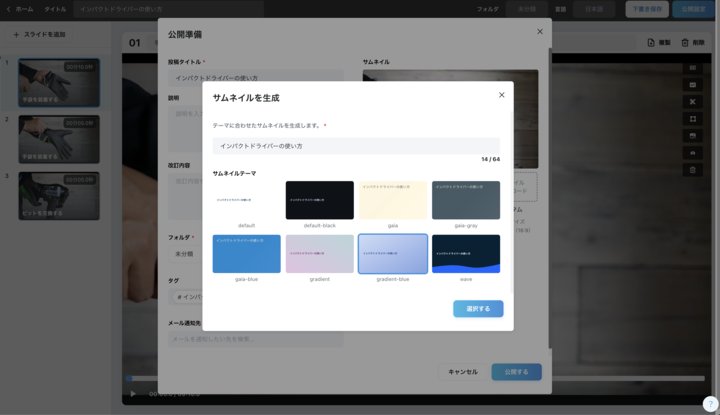Add a slide with スライドを追加
Screen dimensions: 720x415
click(39, 34)
